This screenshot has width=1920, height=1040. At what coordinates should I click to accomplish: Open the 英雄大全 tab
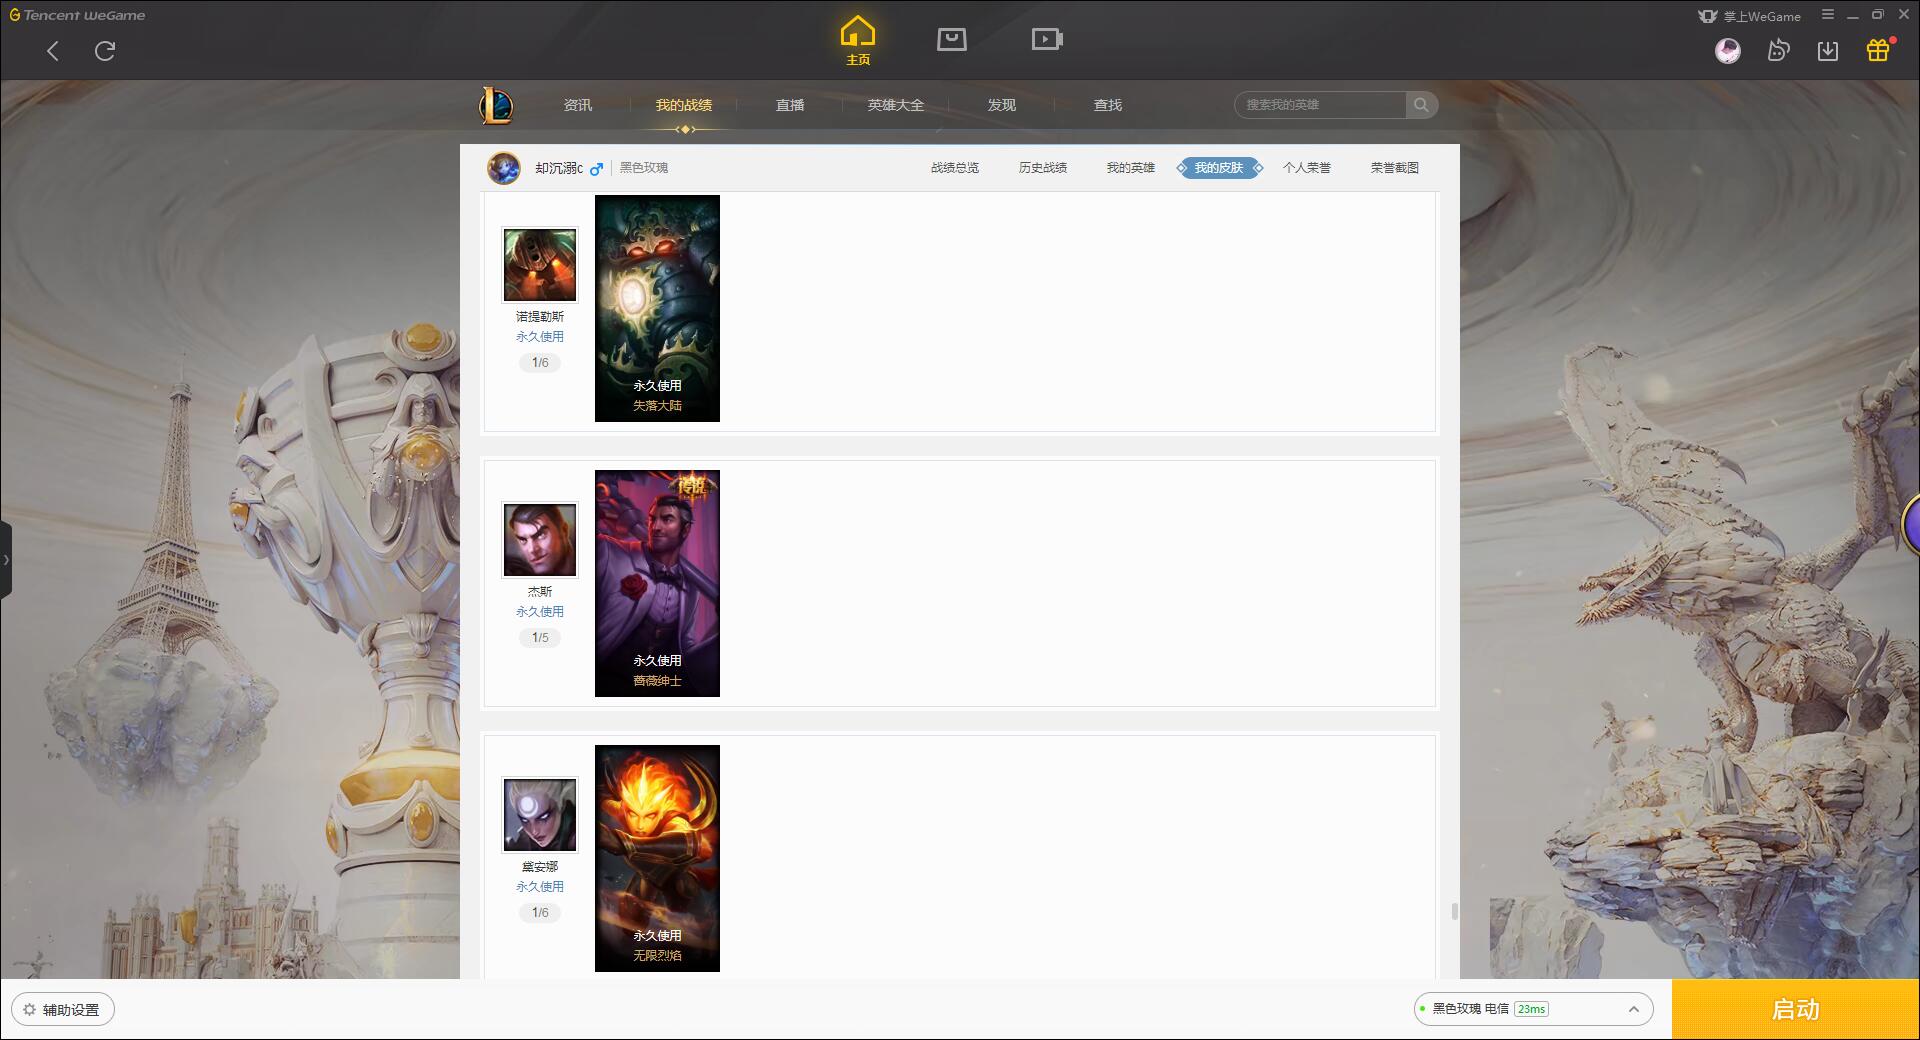point(896,105)
